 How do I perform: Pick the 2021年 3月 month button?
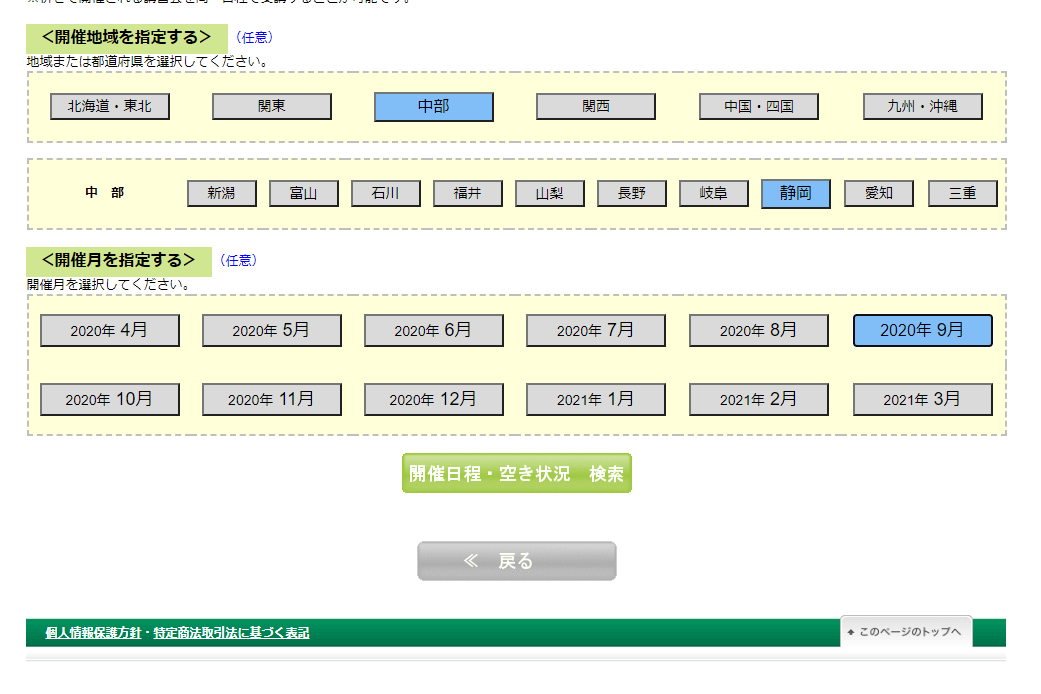coord(922,400)
